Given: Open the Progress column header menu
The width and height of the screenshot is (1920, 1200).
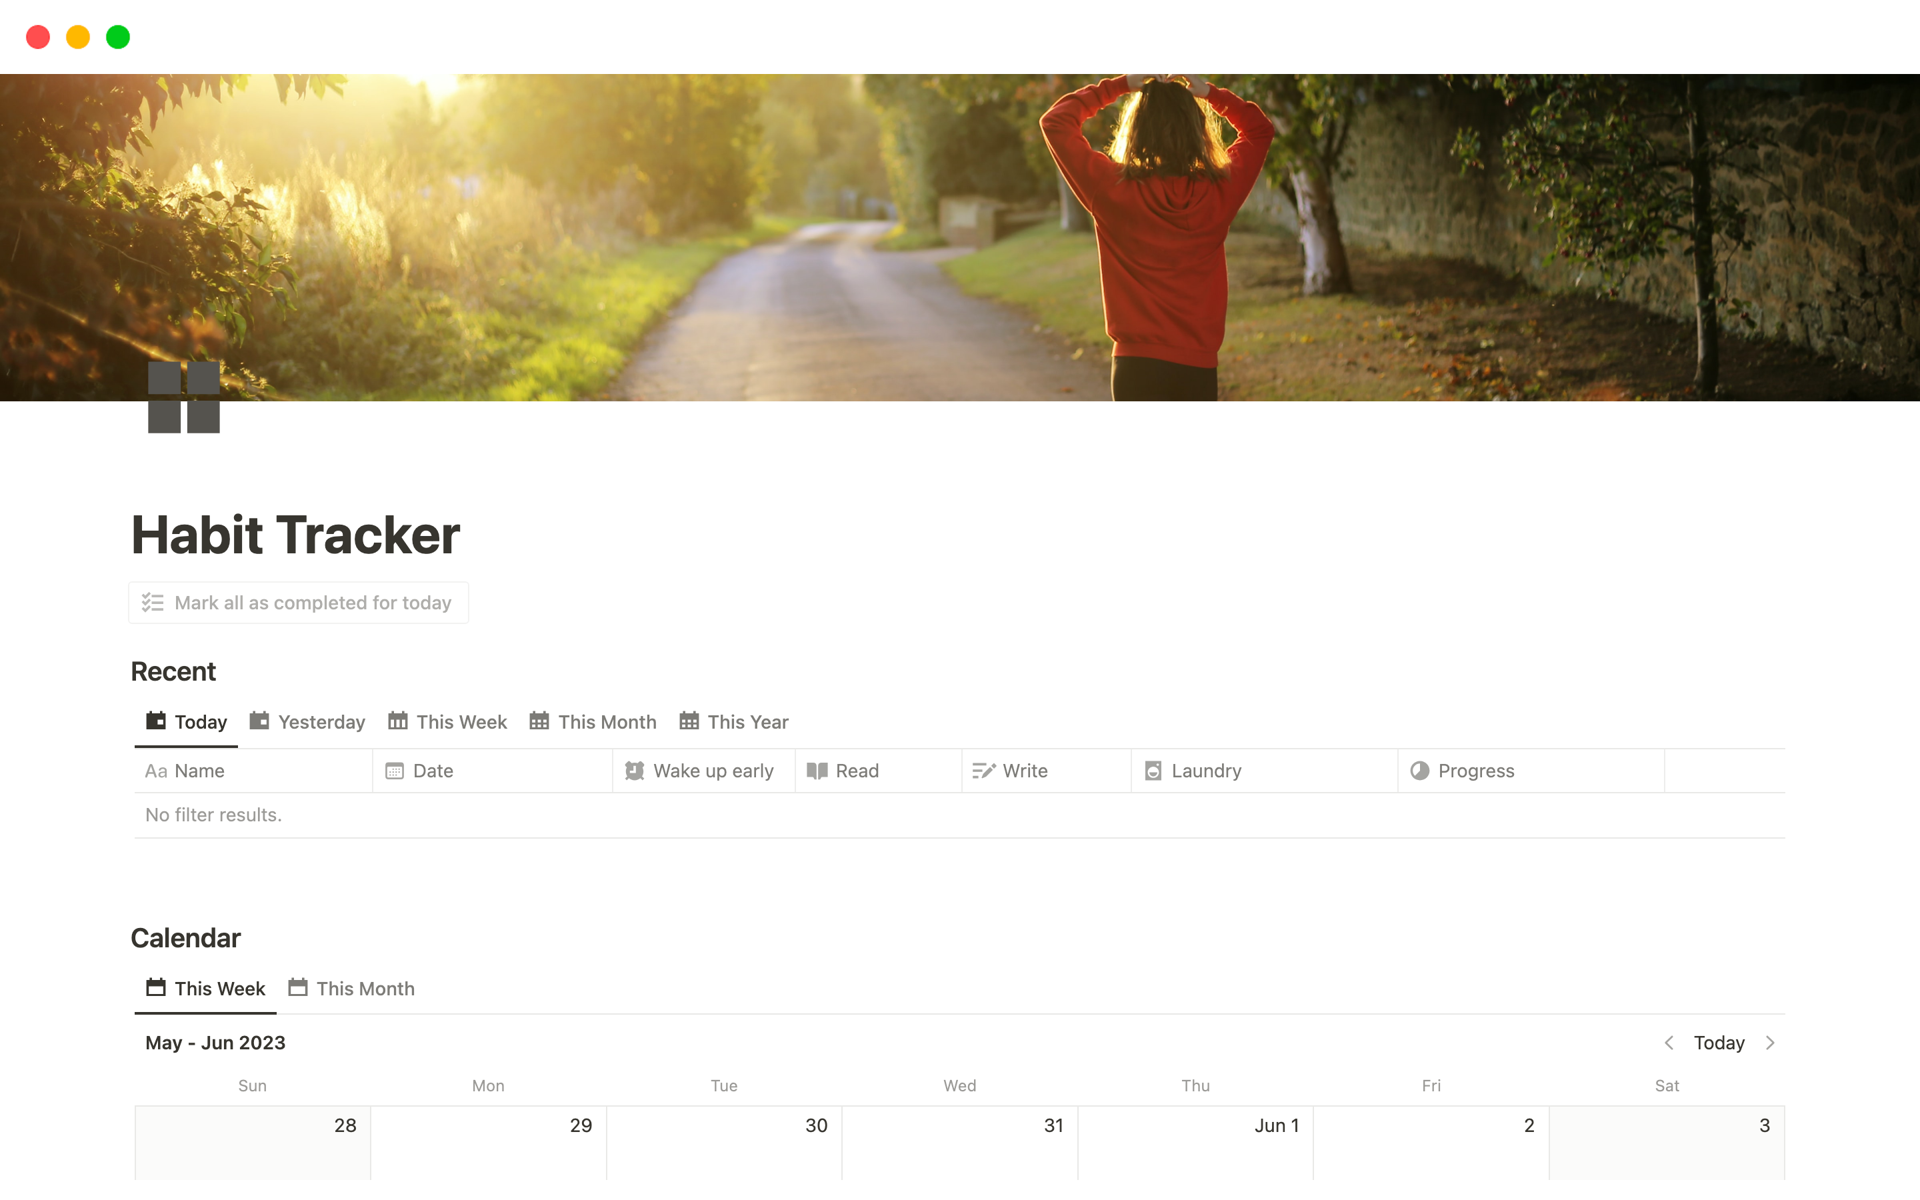Looking at the screenshot, I should point(1531,771).
